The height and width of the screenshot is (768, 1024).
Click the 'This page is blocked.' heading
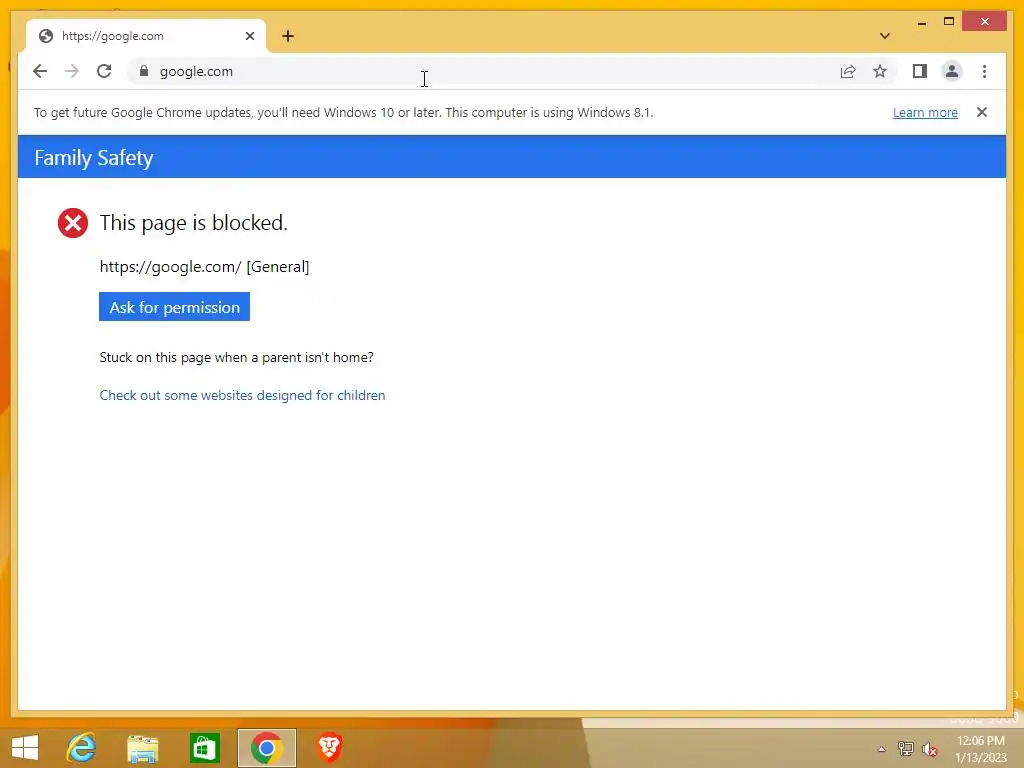click(x=193, y=223)
